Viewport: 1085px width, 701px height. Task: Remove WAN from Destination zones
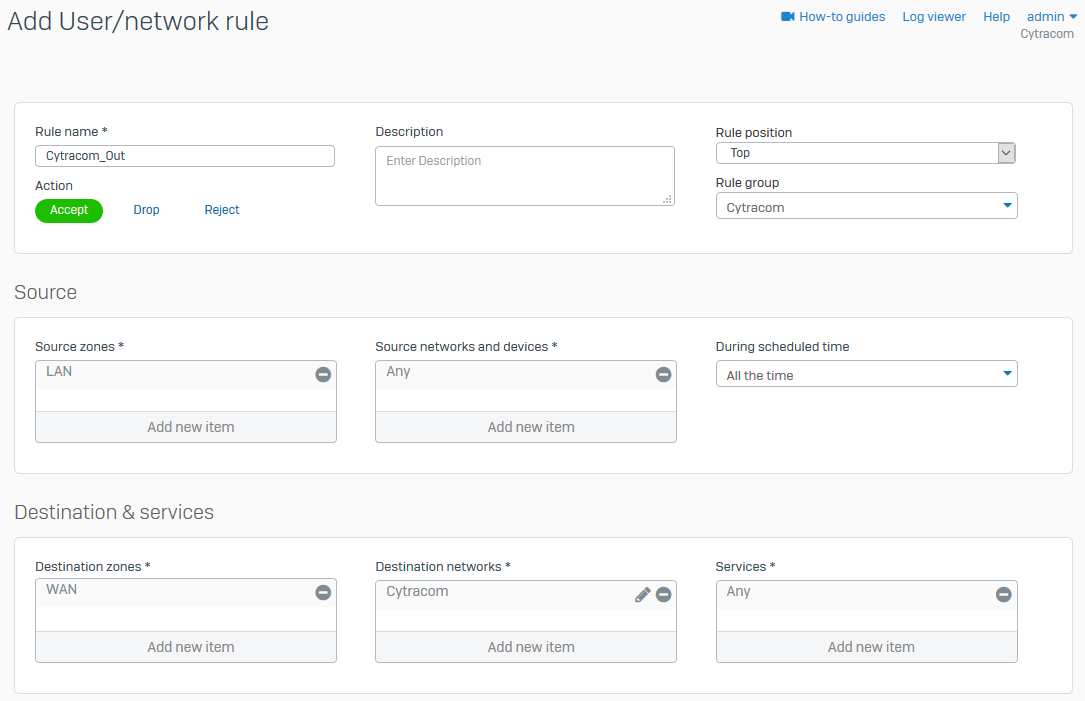tap(323, 592)
